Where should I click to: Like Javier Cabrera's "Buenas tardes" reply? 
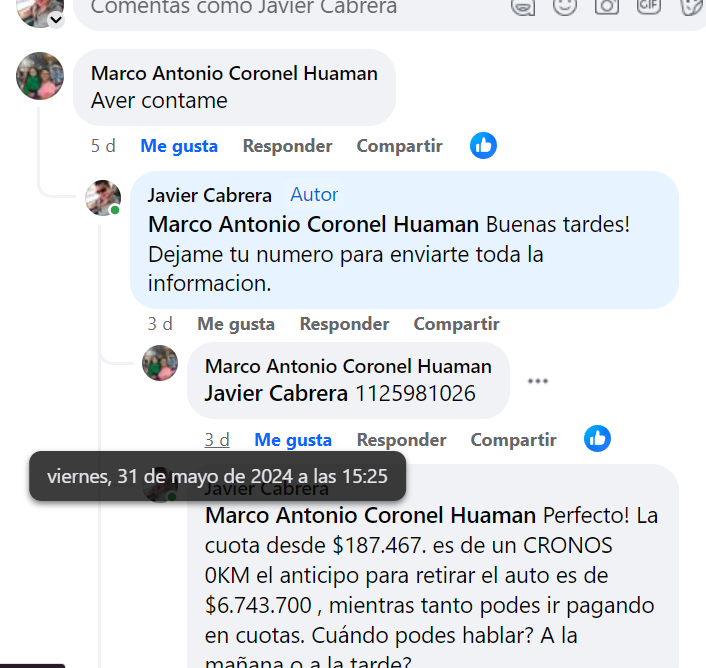(x=236, y=324)
